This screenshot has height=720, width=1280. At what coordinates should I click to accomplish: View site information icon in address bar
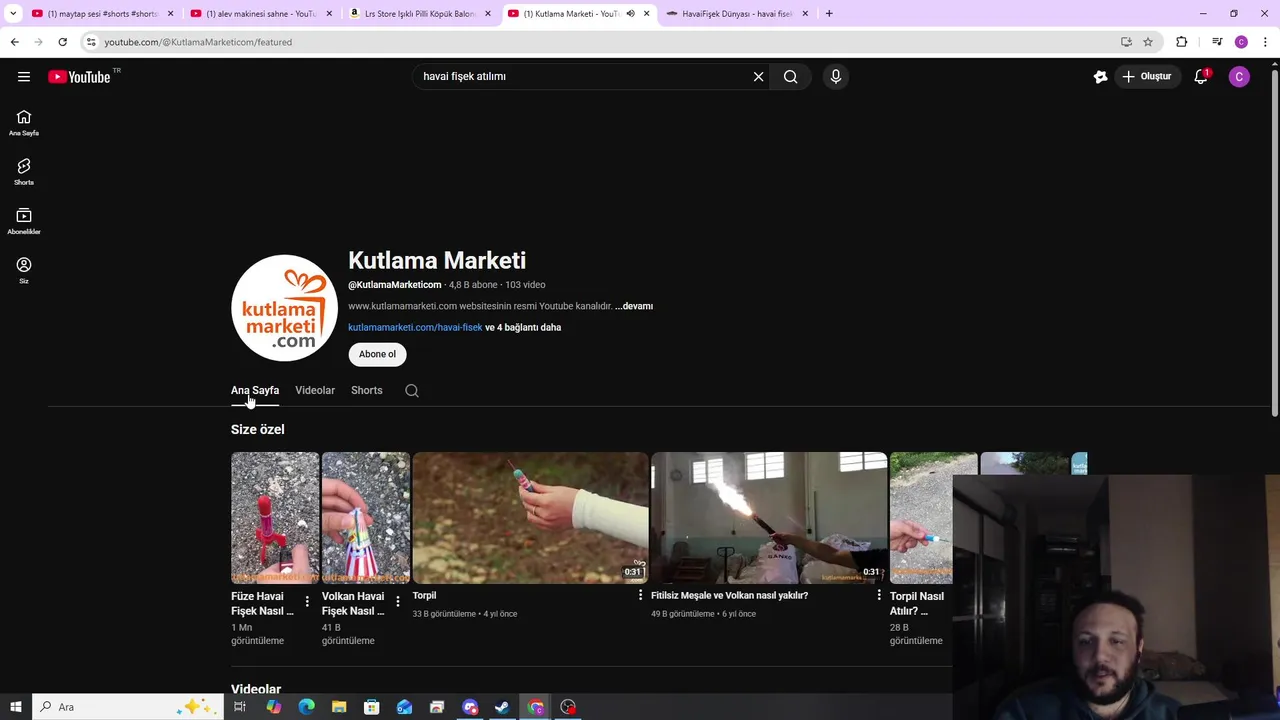pyautogui.click(x=91, y=42)
